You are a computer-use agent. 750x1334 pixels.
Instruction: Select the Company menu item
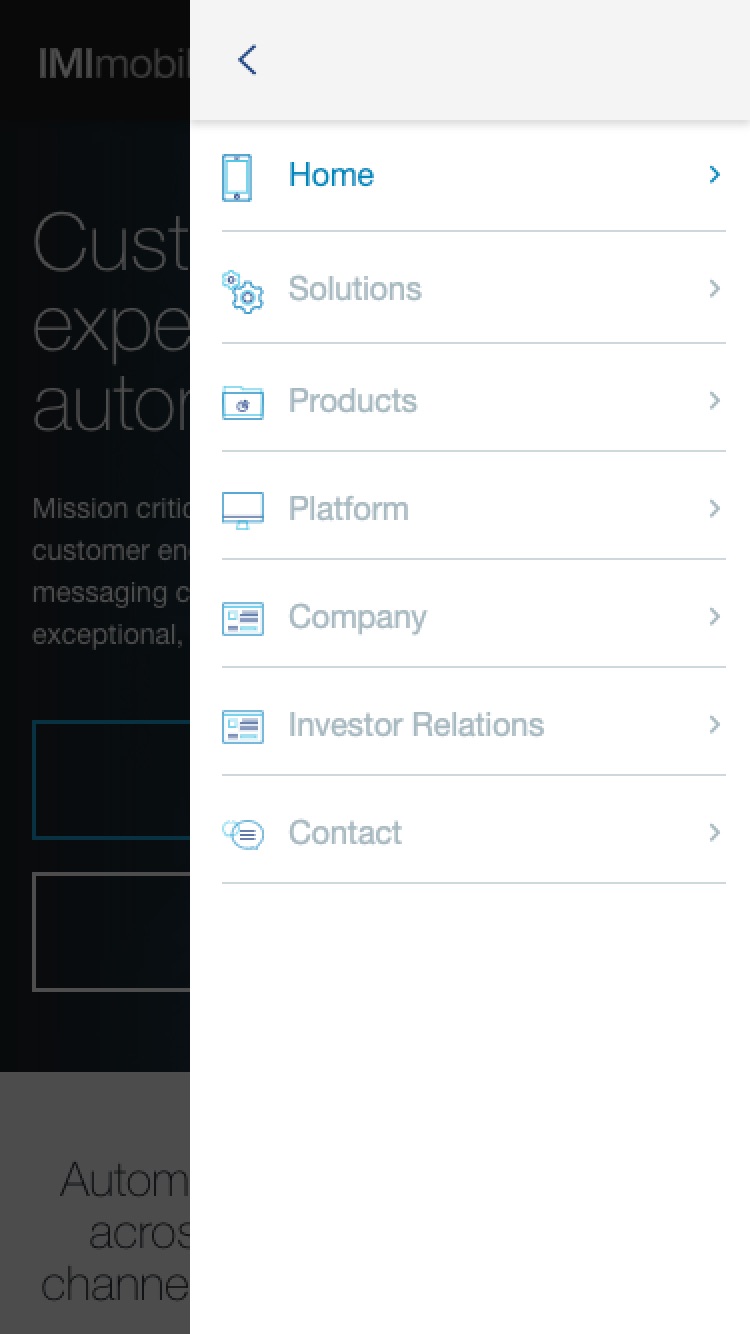(357, 617)
